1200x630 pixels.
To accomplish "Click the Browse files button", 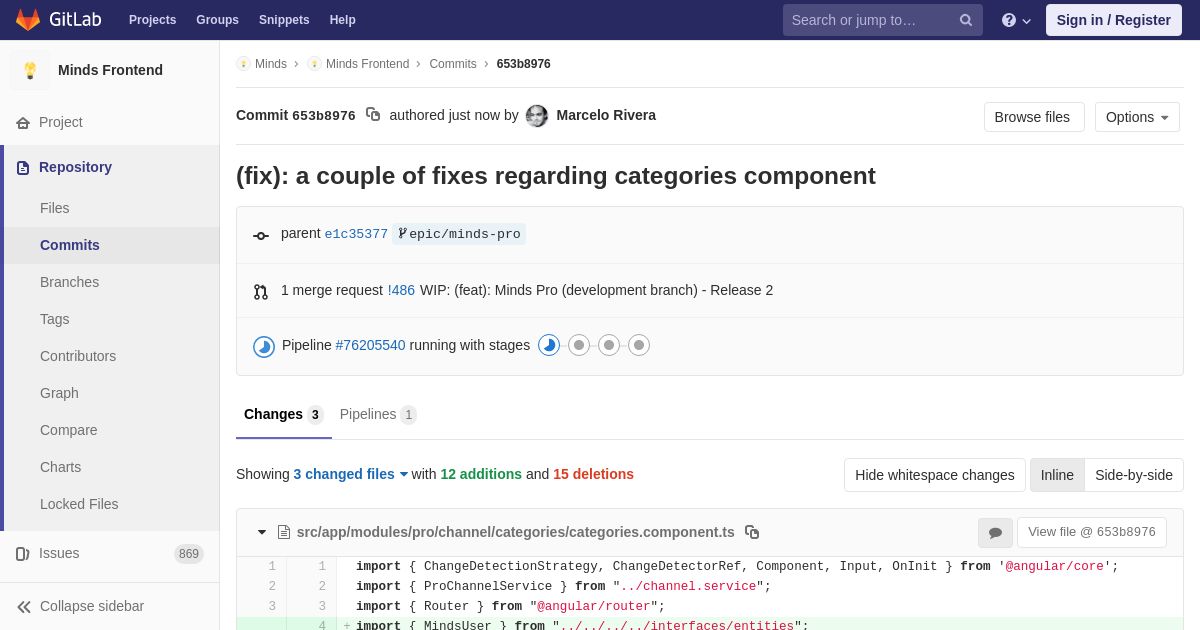I will pyautogui.click(x=1034, y=117).
